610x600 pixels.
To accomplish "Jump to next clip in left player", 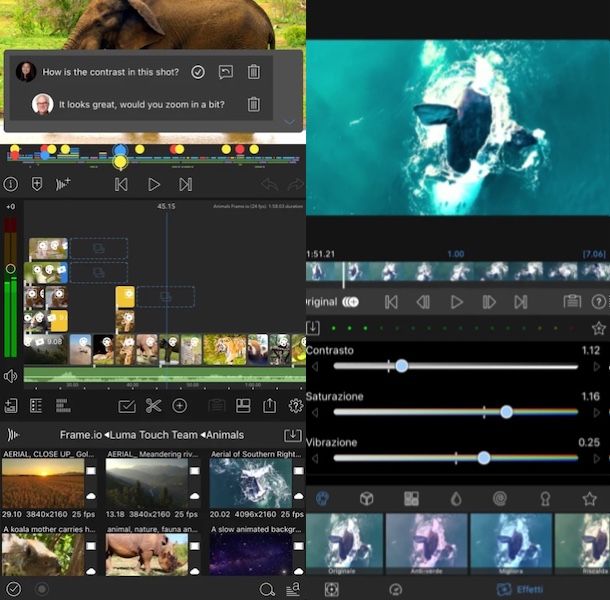I will [186, 184].
